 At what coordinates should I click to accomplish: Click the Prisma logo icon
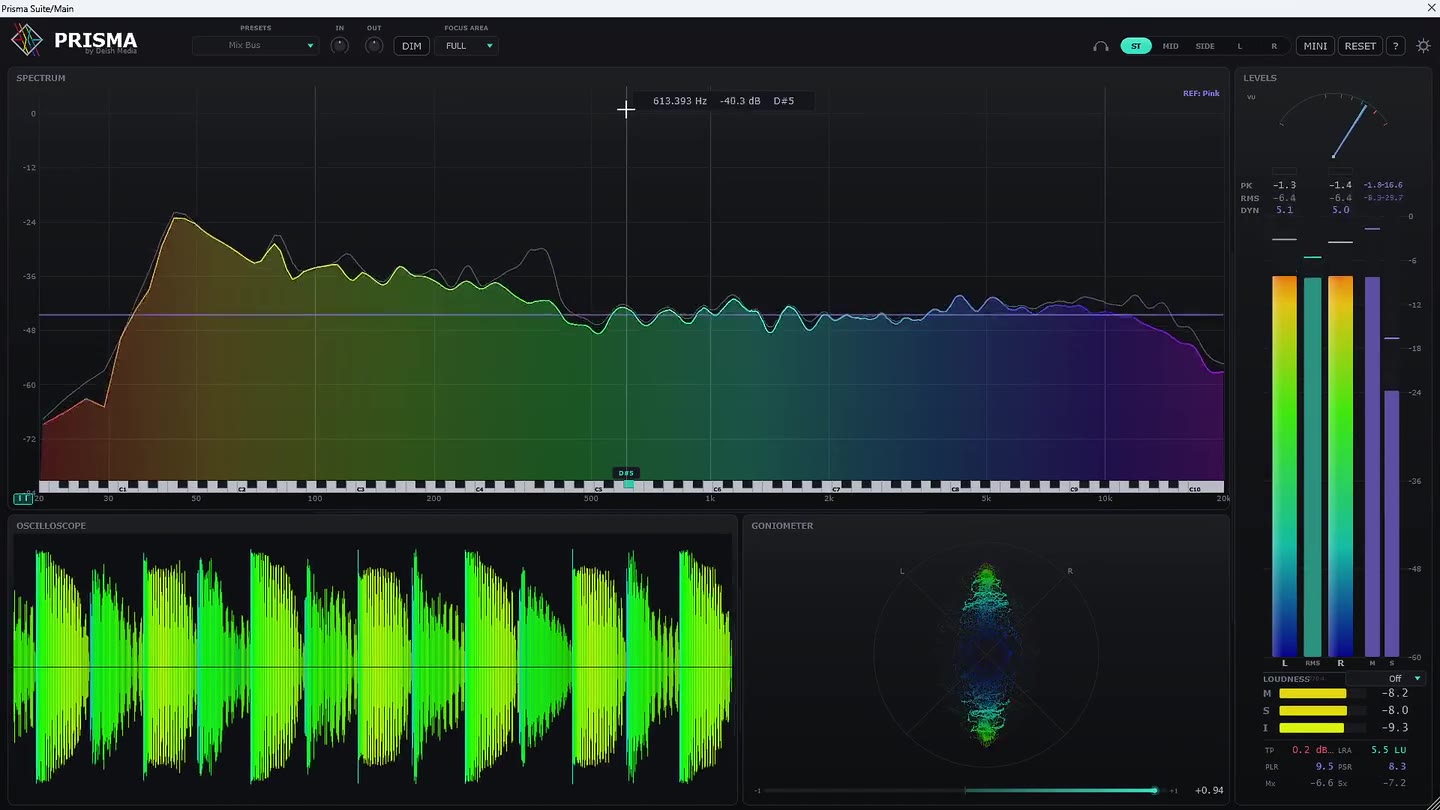pyautogui.click(x=27, y=41)
